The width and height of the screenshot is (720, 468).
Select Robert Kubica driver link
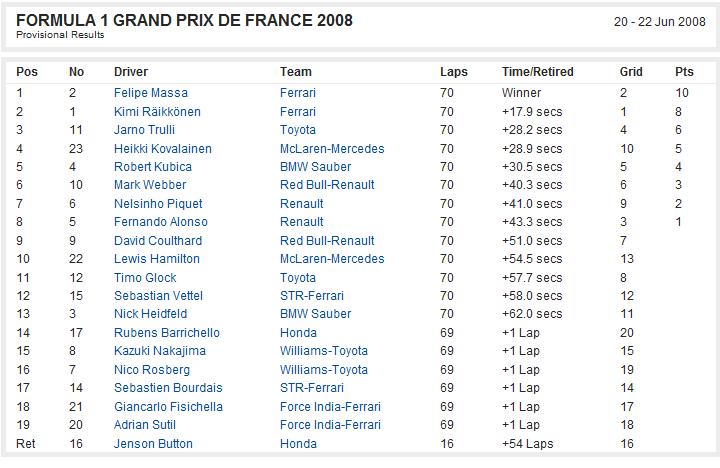[x=152, y=167]
